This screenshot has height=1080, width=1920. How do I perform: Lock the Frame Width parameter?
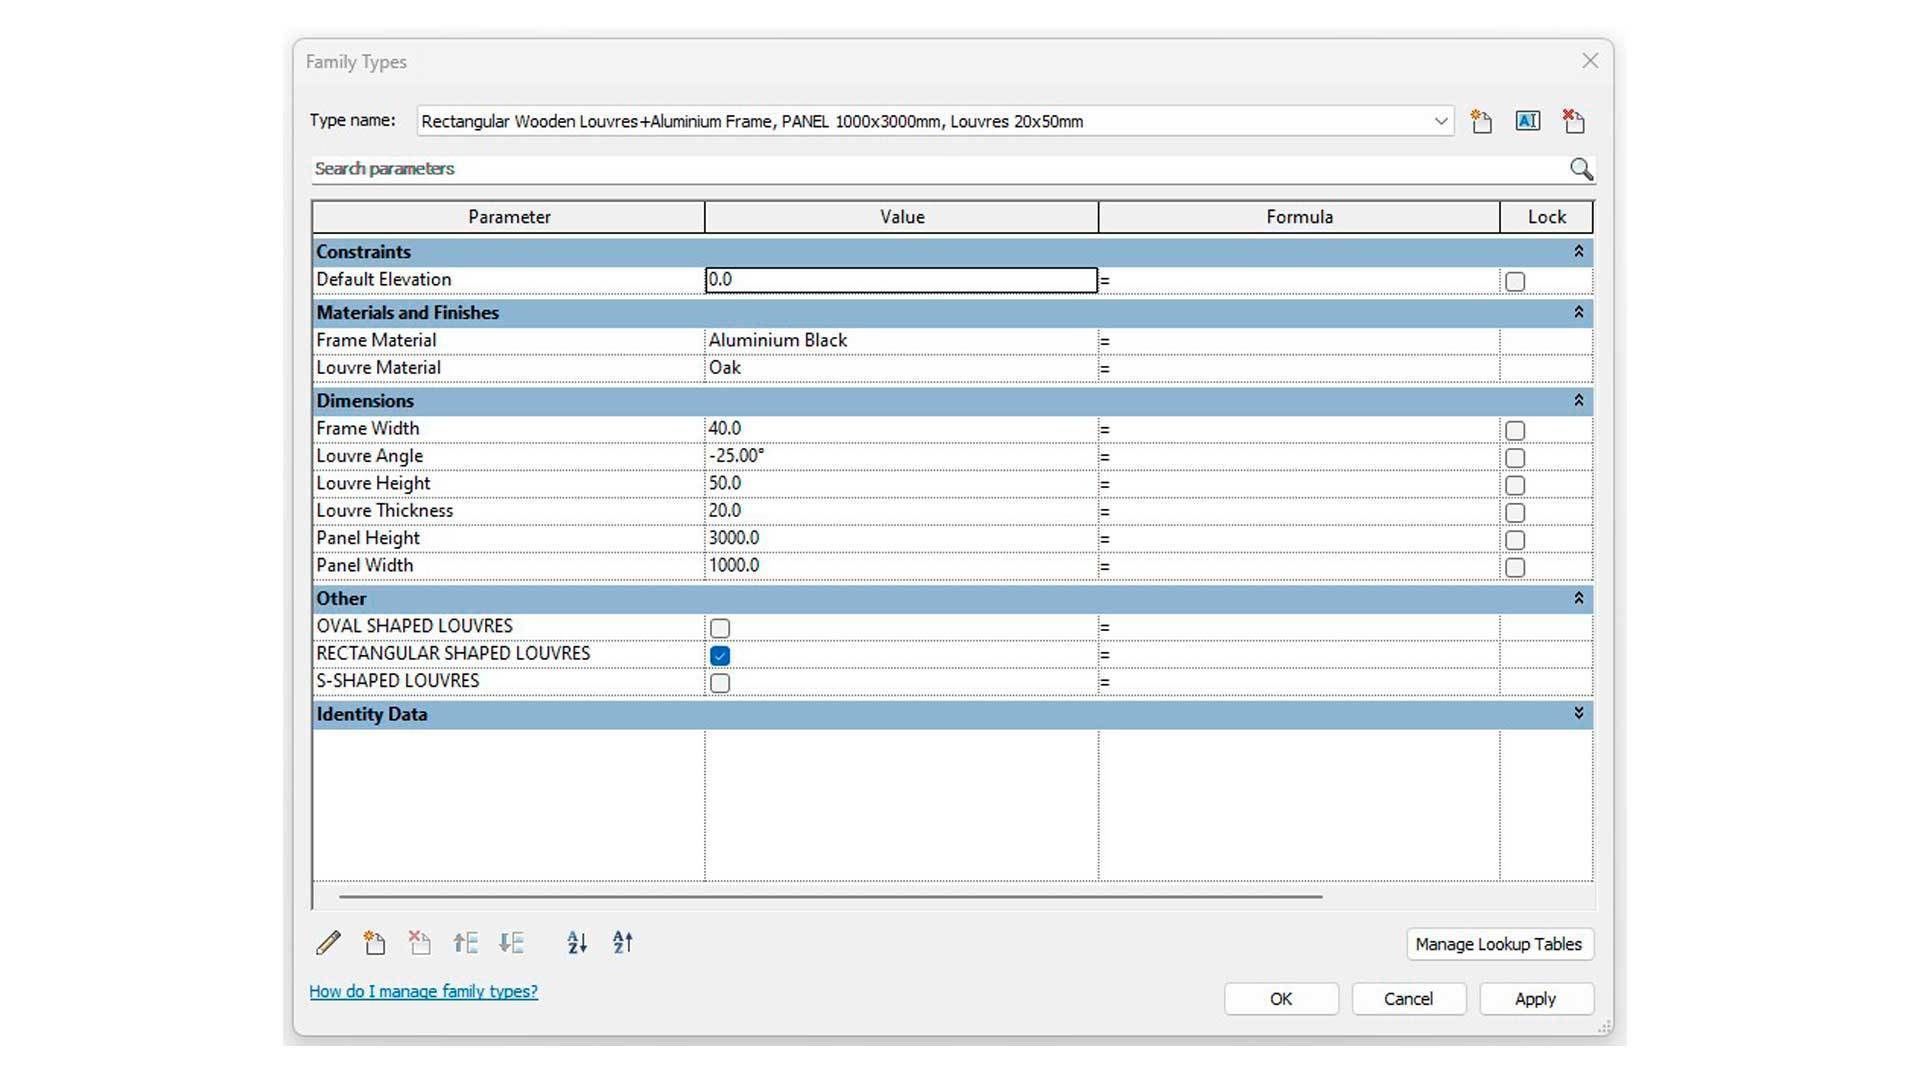click(1515, 431)
